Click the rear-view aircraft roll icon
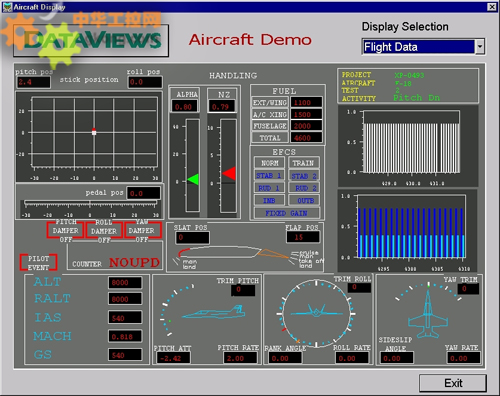The width and height of the screenshot is (500, 396). 316,311
